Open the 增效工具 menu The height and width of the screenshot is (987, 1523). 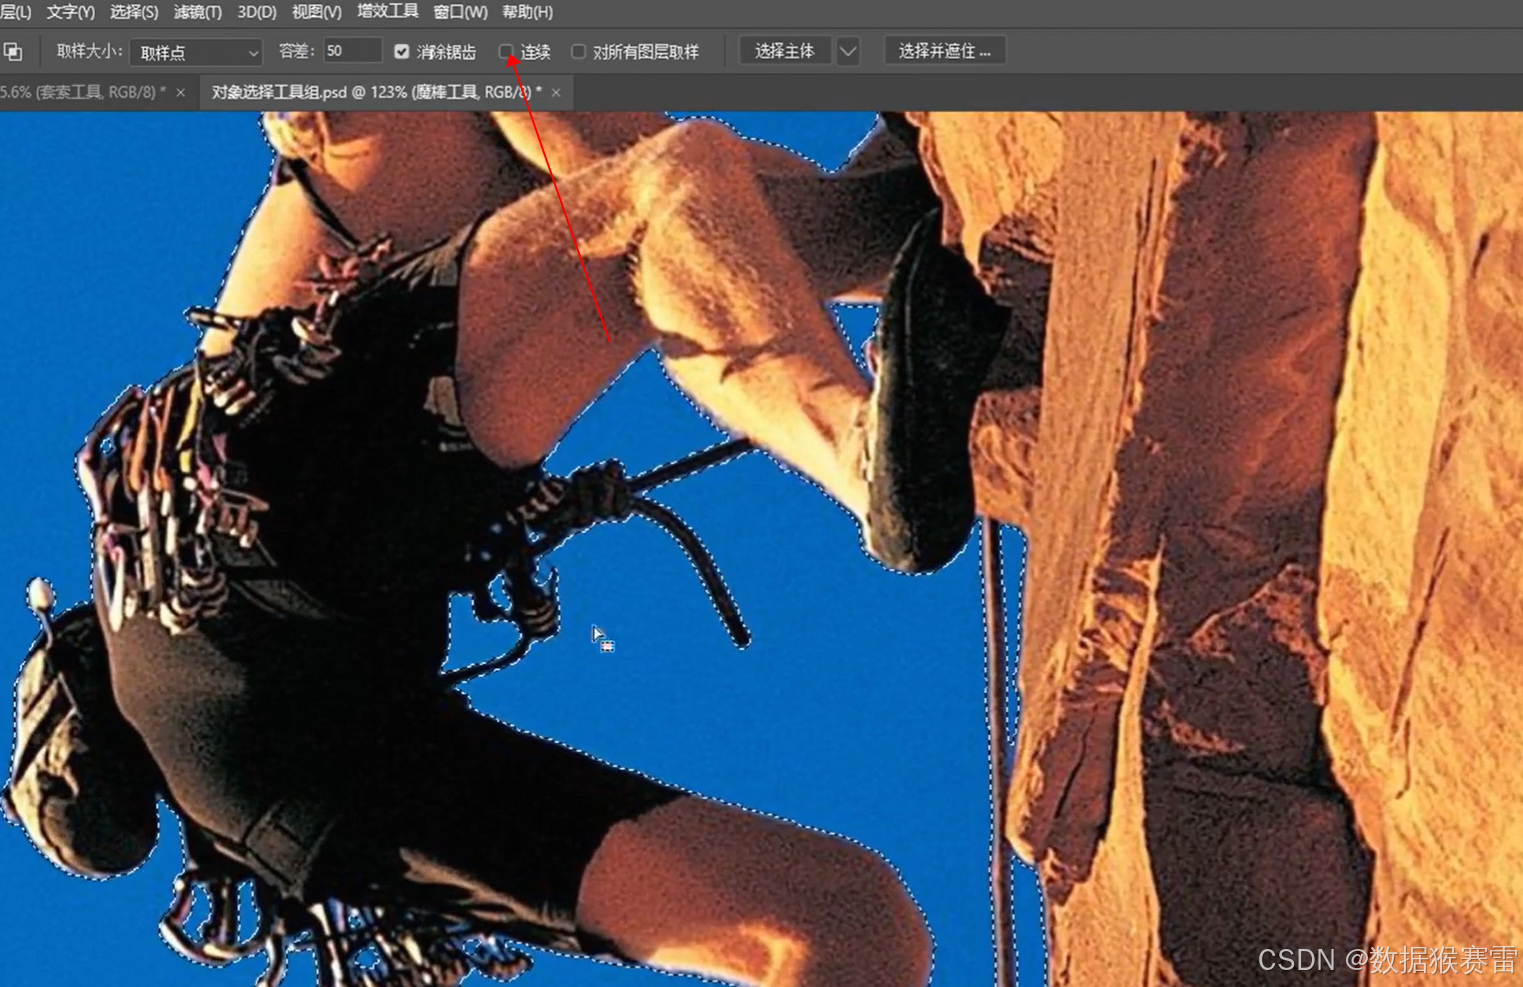coord(388,12)
